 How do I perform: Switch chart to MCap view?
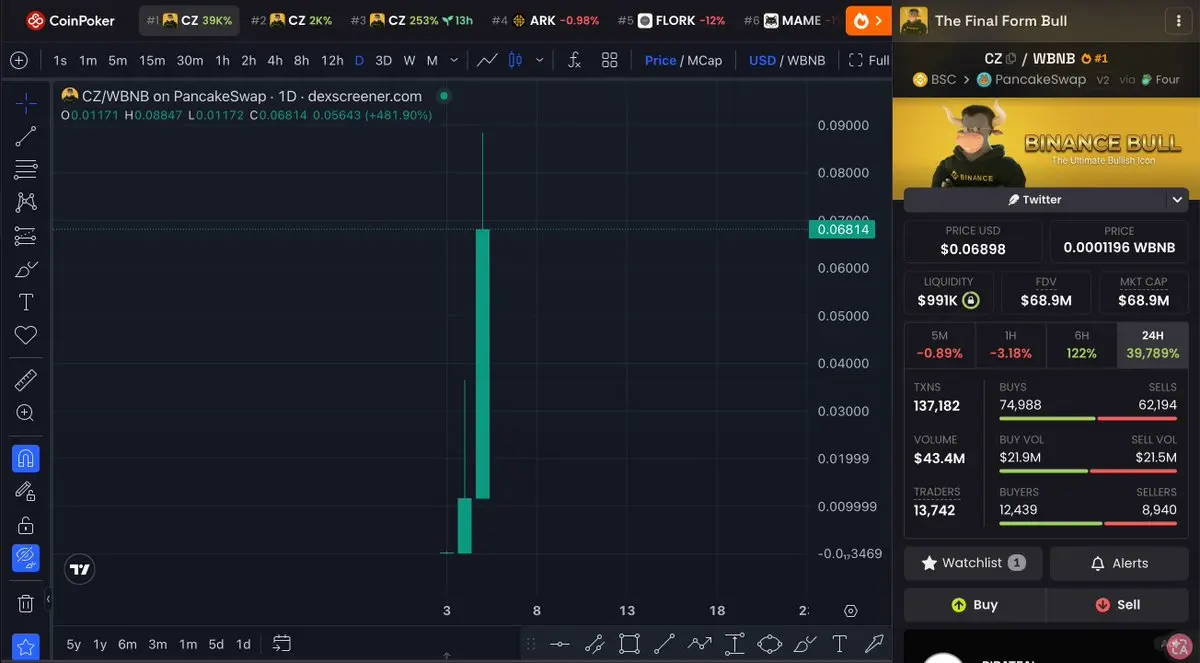coord(704,60)
